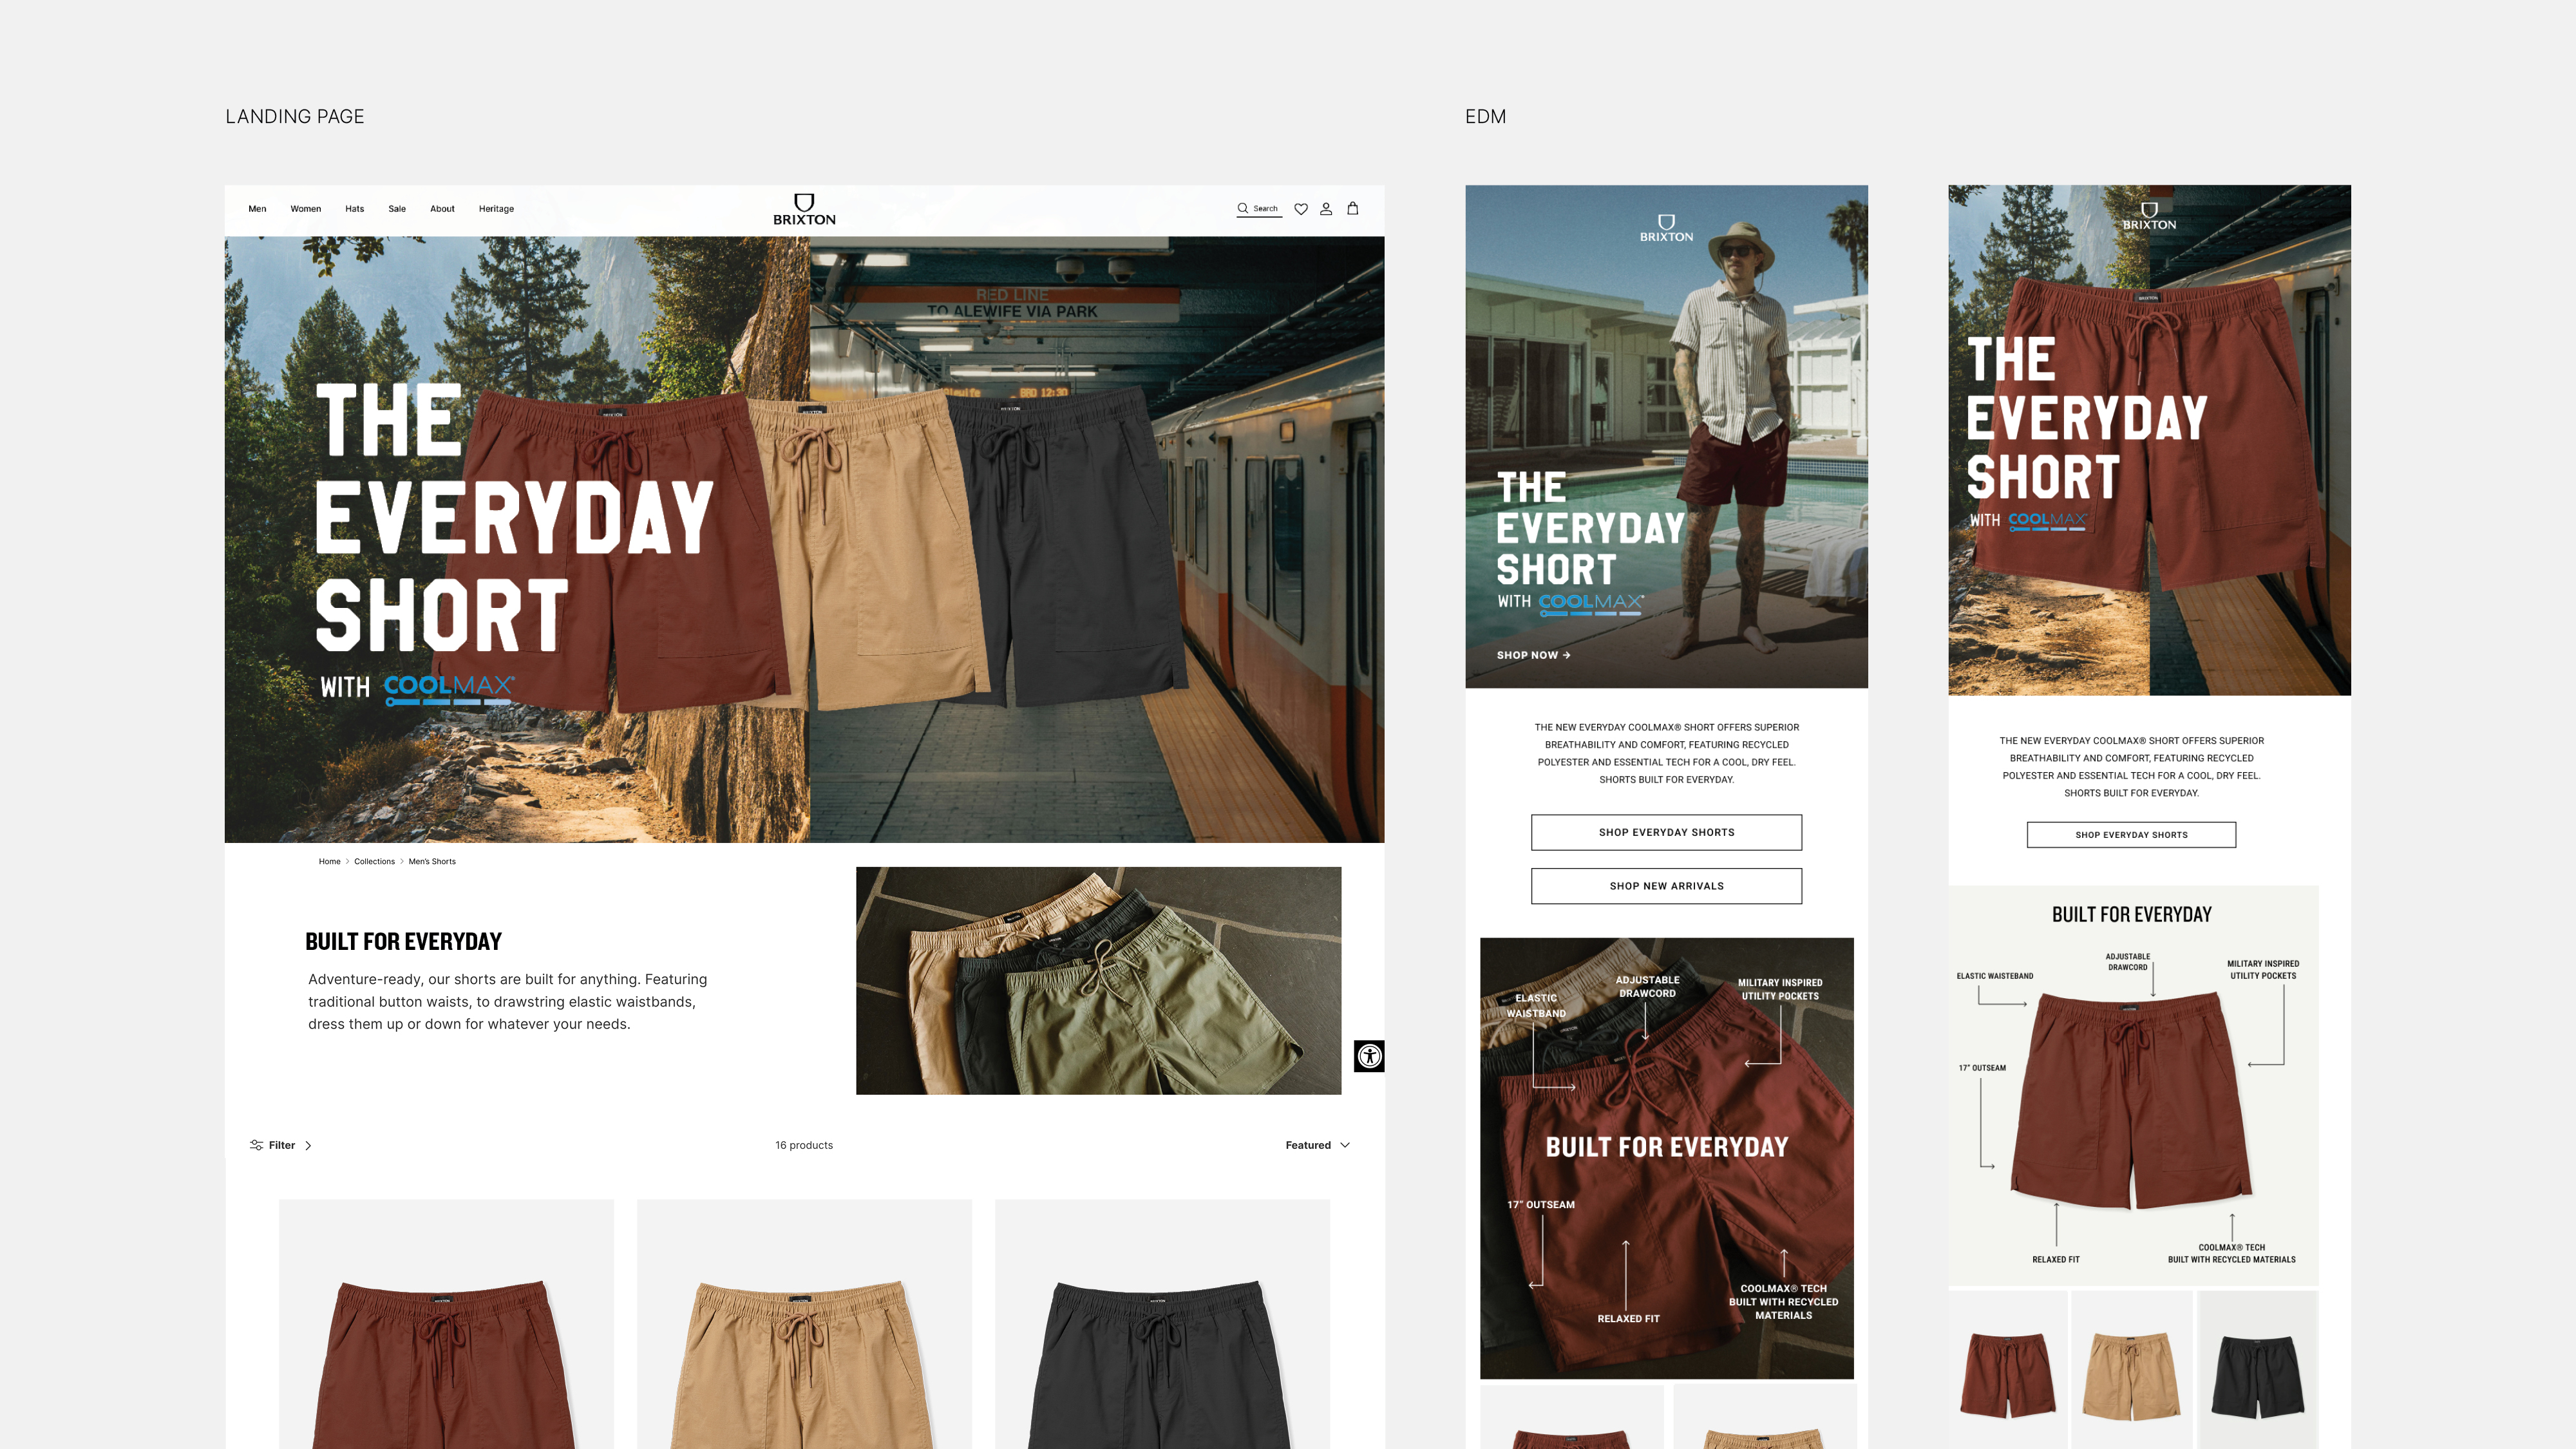Click the 'EDM' label
This screenshot has height=1449, width=2576.
[x=1485, y=116]
